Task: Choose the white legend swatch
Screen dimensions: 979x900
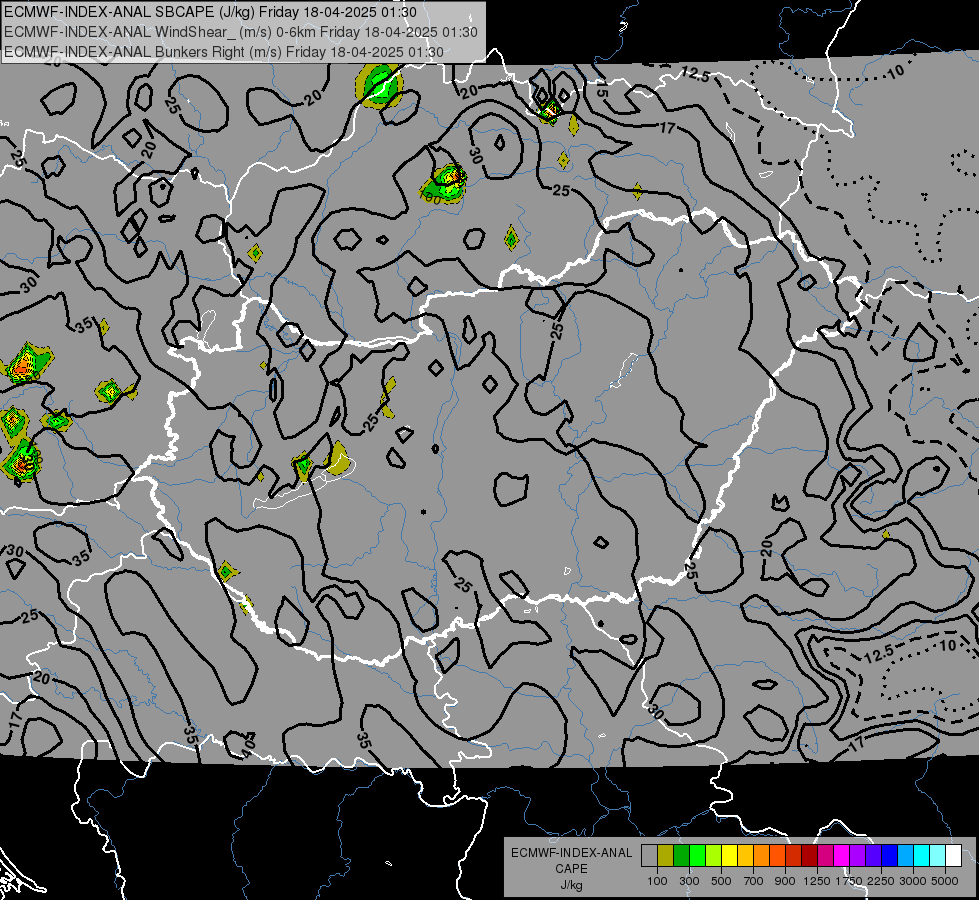Action: click(x=953, y=856)
